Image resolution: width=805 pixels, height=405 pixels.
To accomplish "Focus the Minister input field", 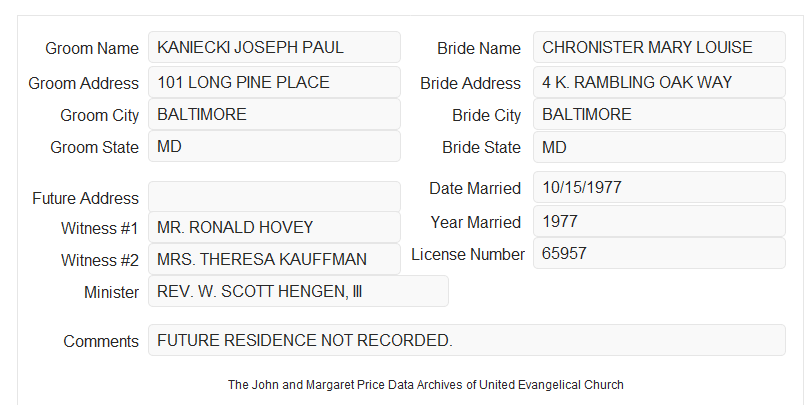I will (x=298, y=291).
